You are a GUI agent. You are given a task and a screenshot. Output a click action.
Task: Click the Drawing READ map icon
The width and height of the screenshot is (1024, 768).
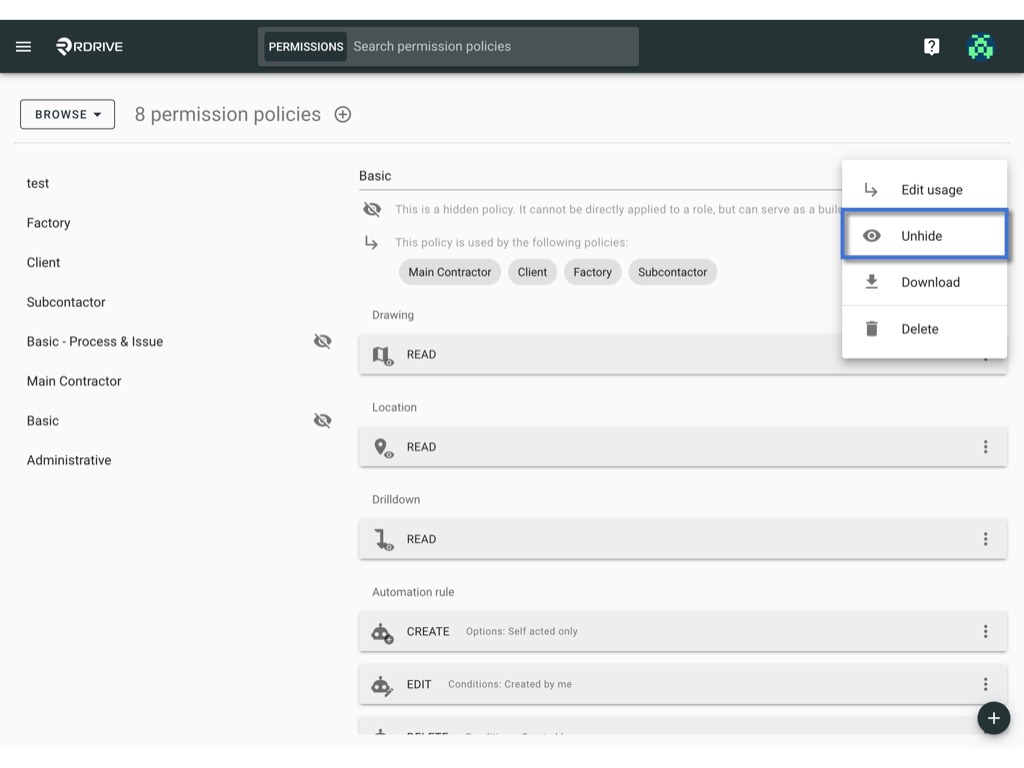coord(383,355)
